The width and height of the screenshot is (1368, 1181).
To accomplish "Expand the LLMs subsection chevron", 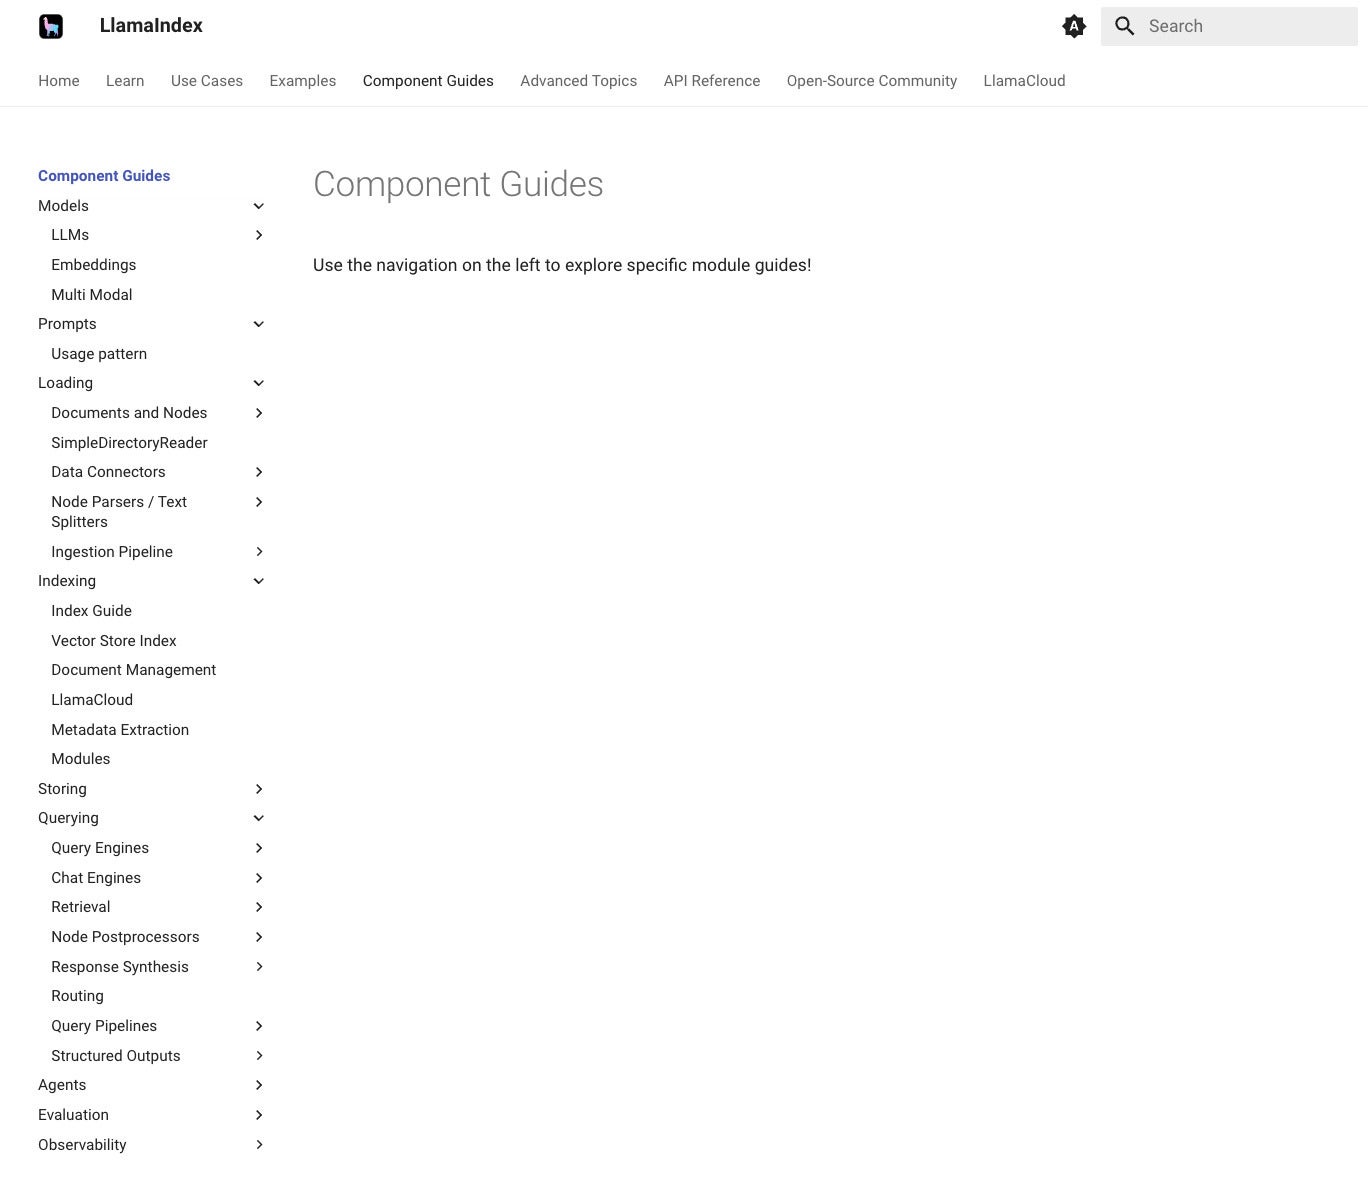I will pos(259,235).
